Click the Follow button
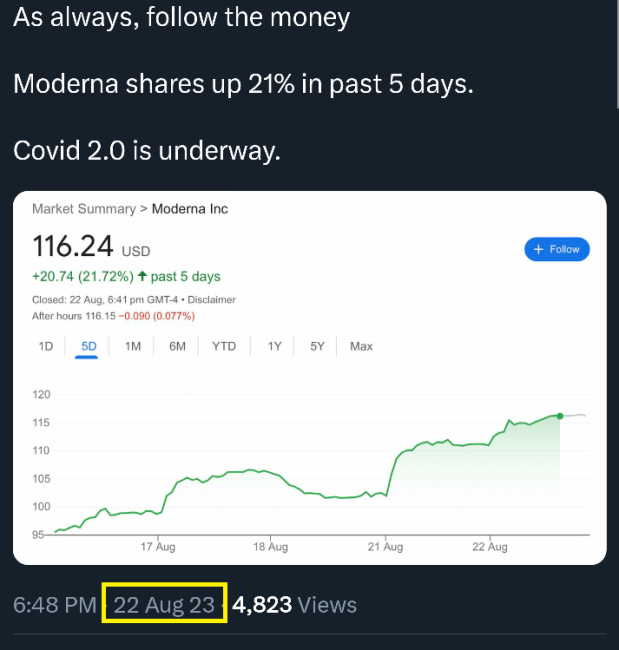619x650 pixels. [x=557, y=249]
